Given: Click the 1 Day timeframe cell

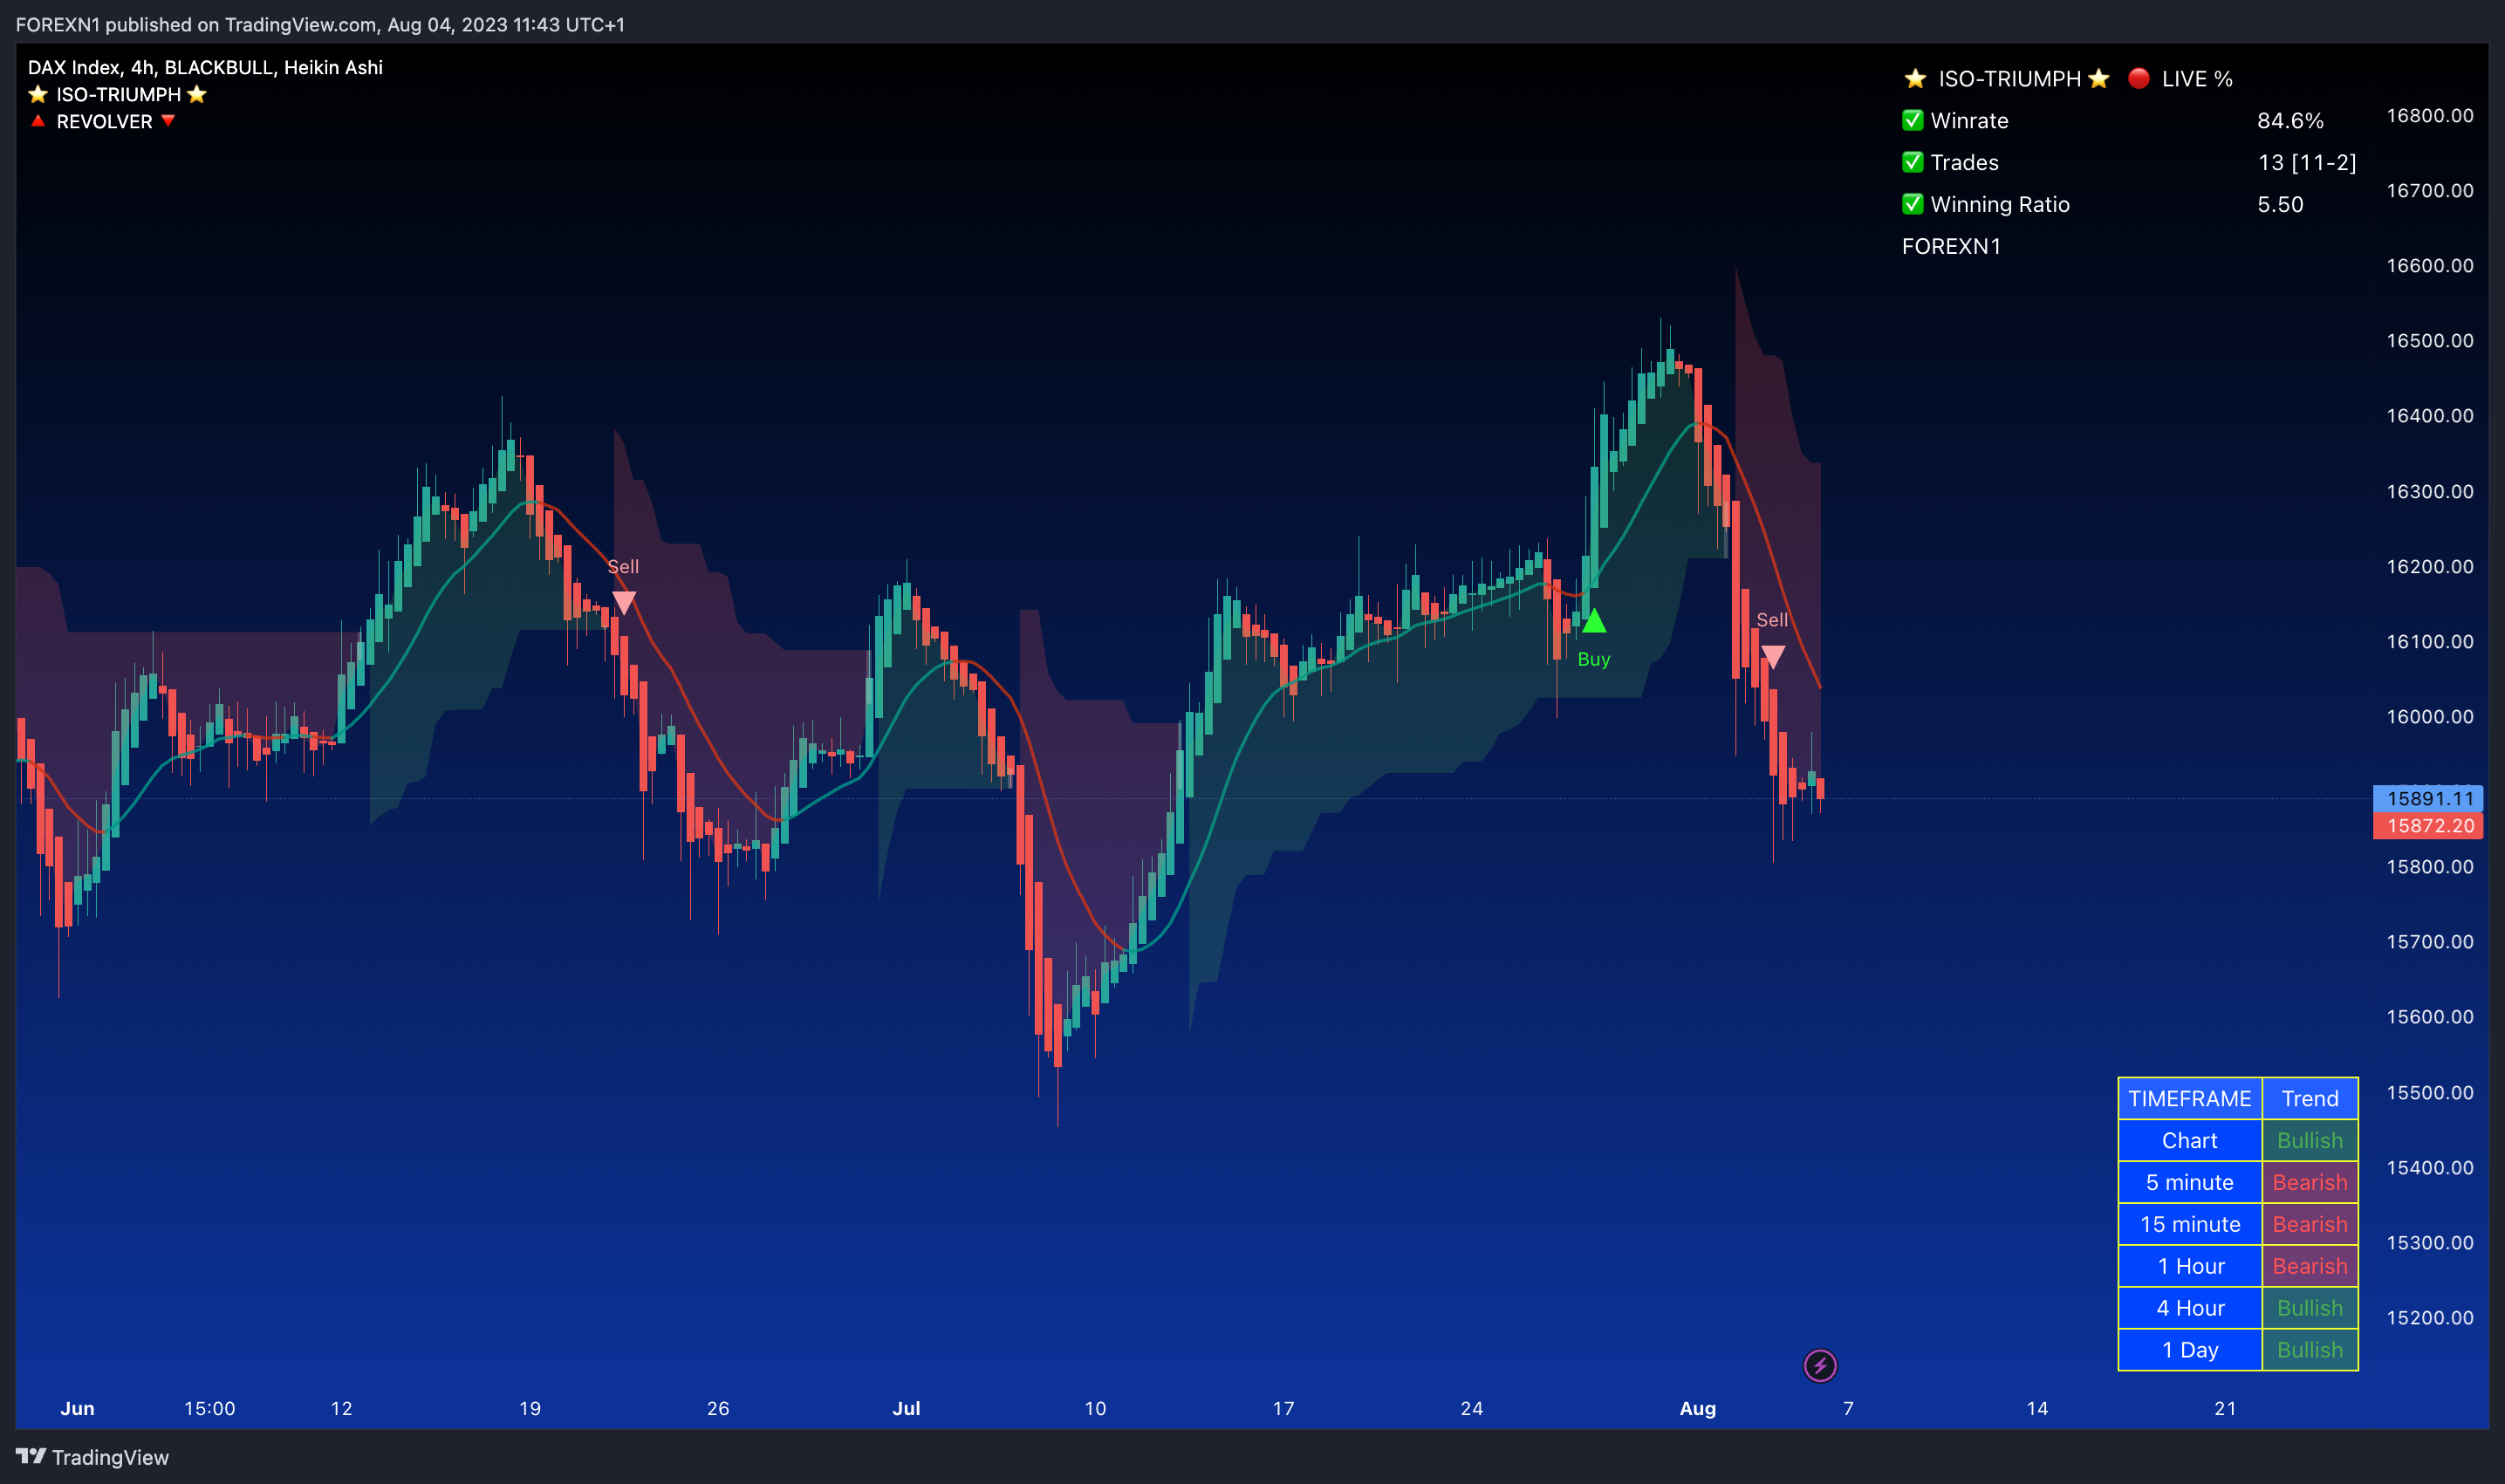Looking at the screenshot, I should 2190,1350.
